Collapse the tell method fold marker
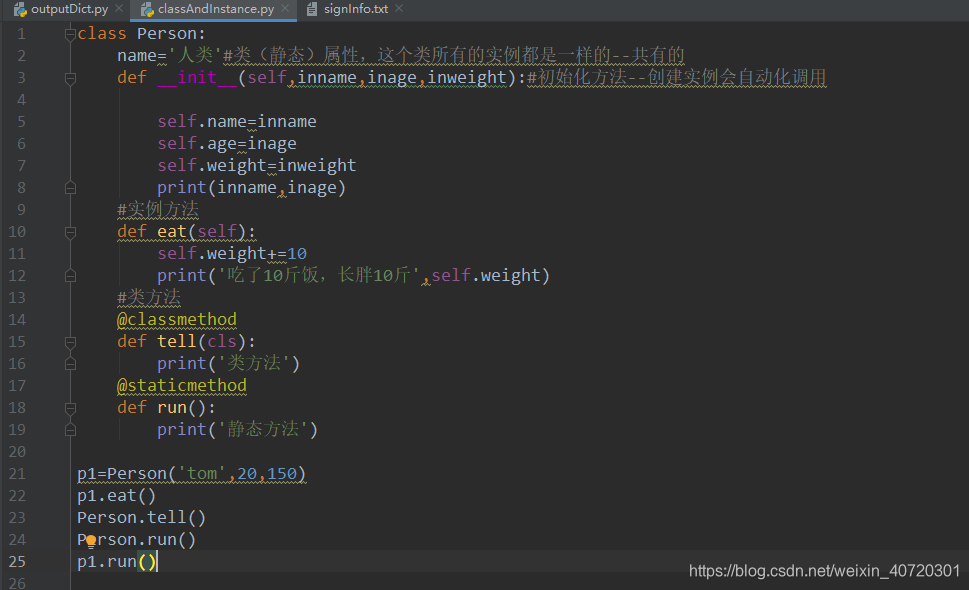Image resolution: width=969 pixels, height=590 pixels. coord(70,342)
